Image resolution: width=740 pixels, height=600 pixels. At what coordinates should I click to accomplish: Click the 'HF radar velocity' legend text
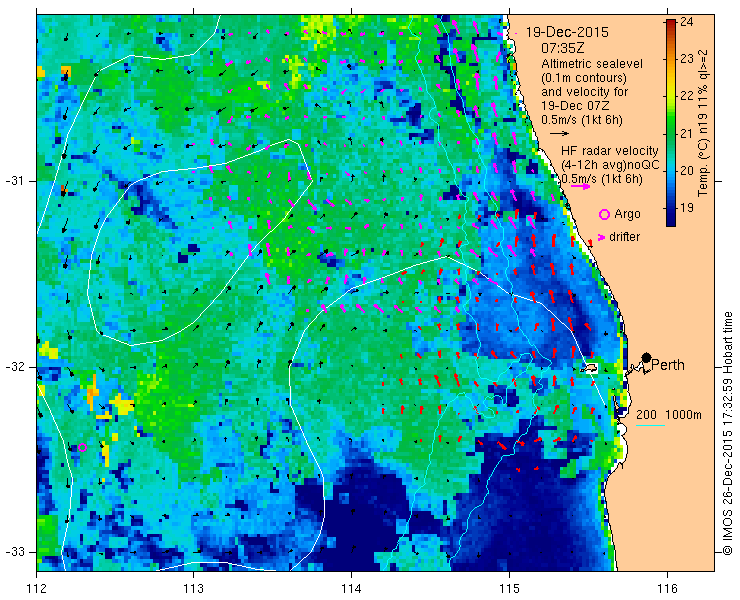[610, 151]
